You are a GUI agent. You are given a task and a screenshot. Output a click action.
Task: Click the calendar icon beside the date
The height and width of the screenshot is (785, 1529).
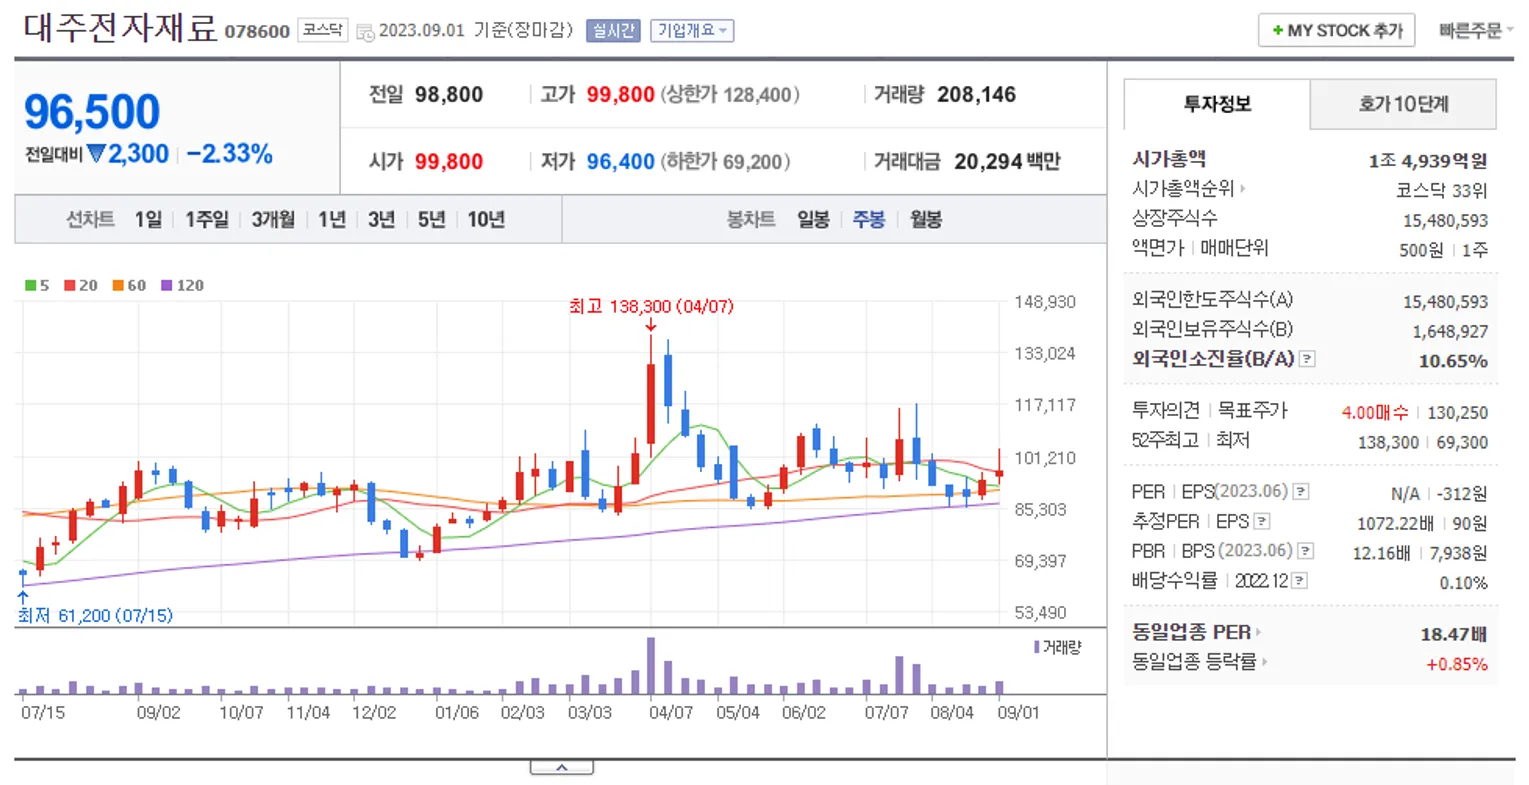pyautogui.click(x=364, y=32)
